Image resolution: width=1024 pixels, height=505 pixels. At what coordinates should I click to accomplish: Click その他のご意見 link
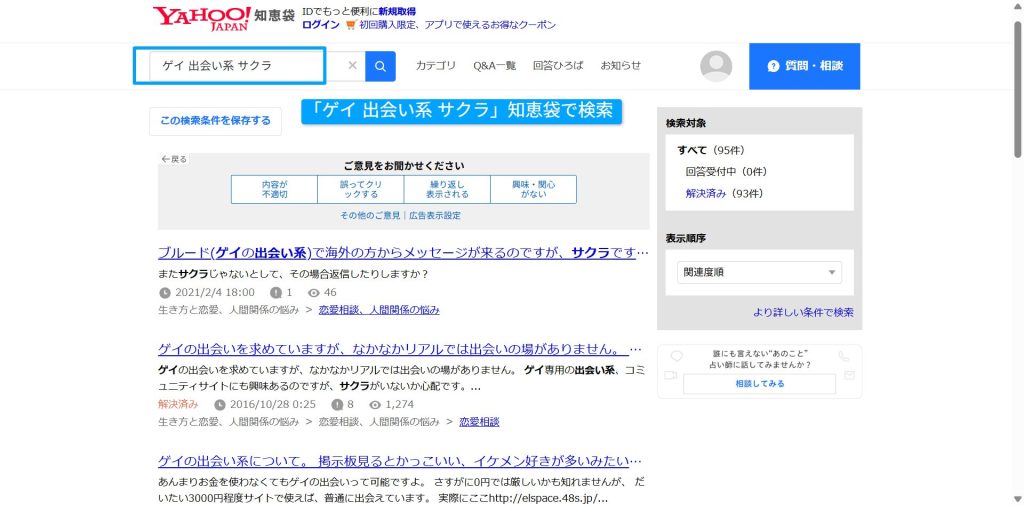370,215
